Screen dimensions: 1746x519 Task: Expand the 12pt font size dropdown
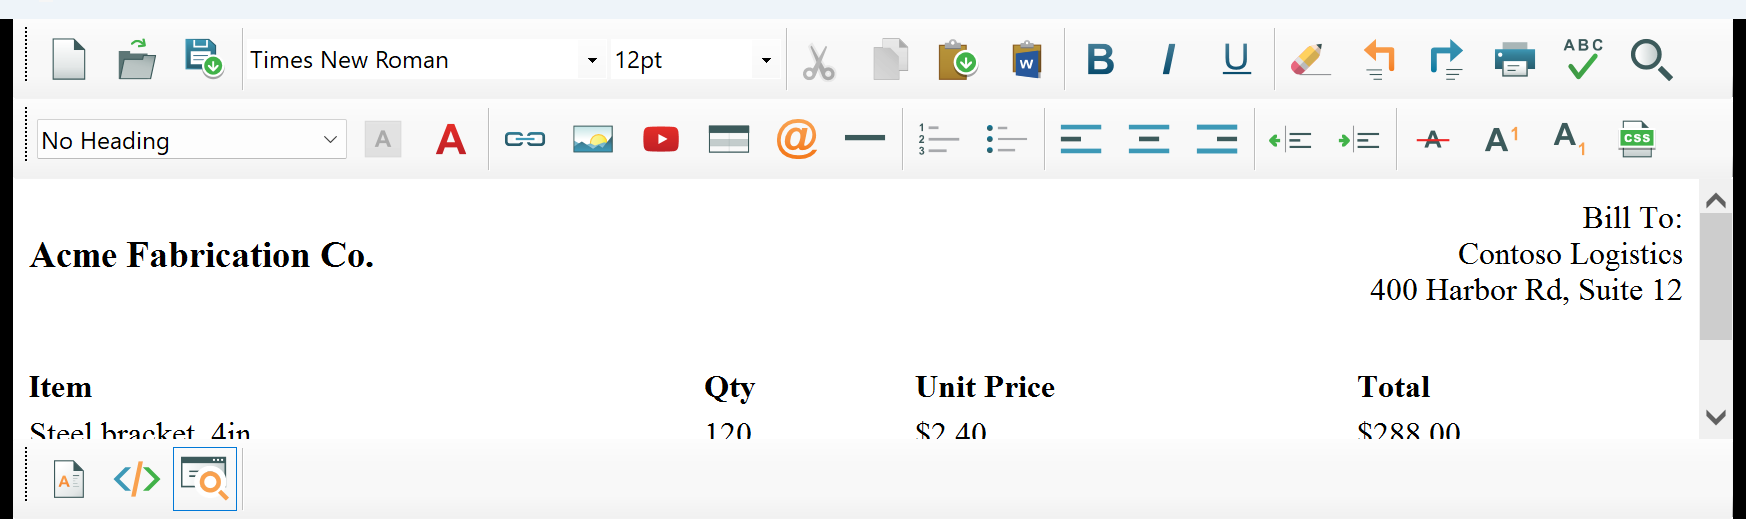(766, 60)
